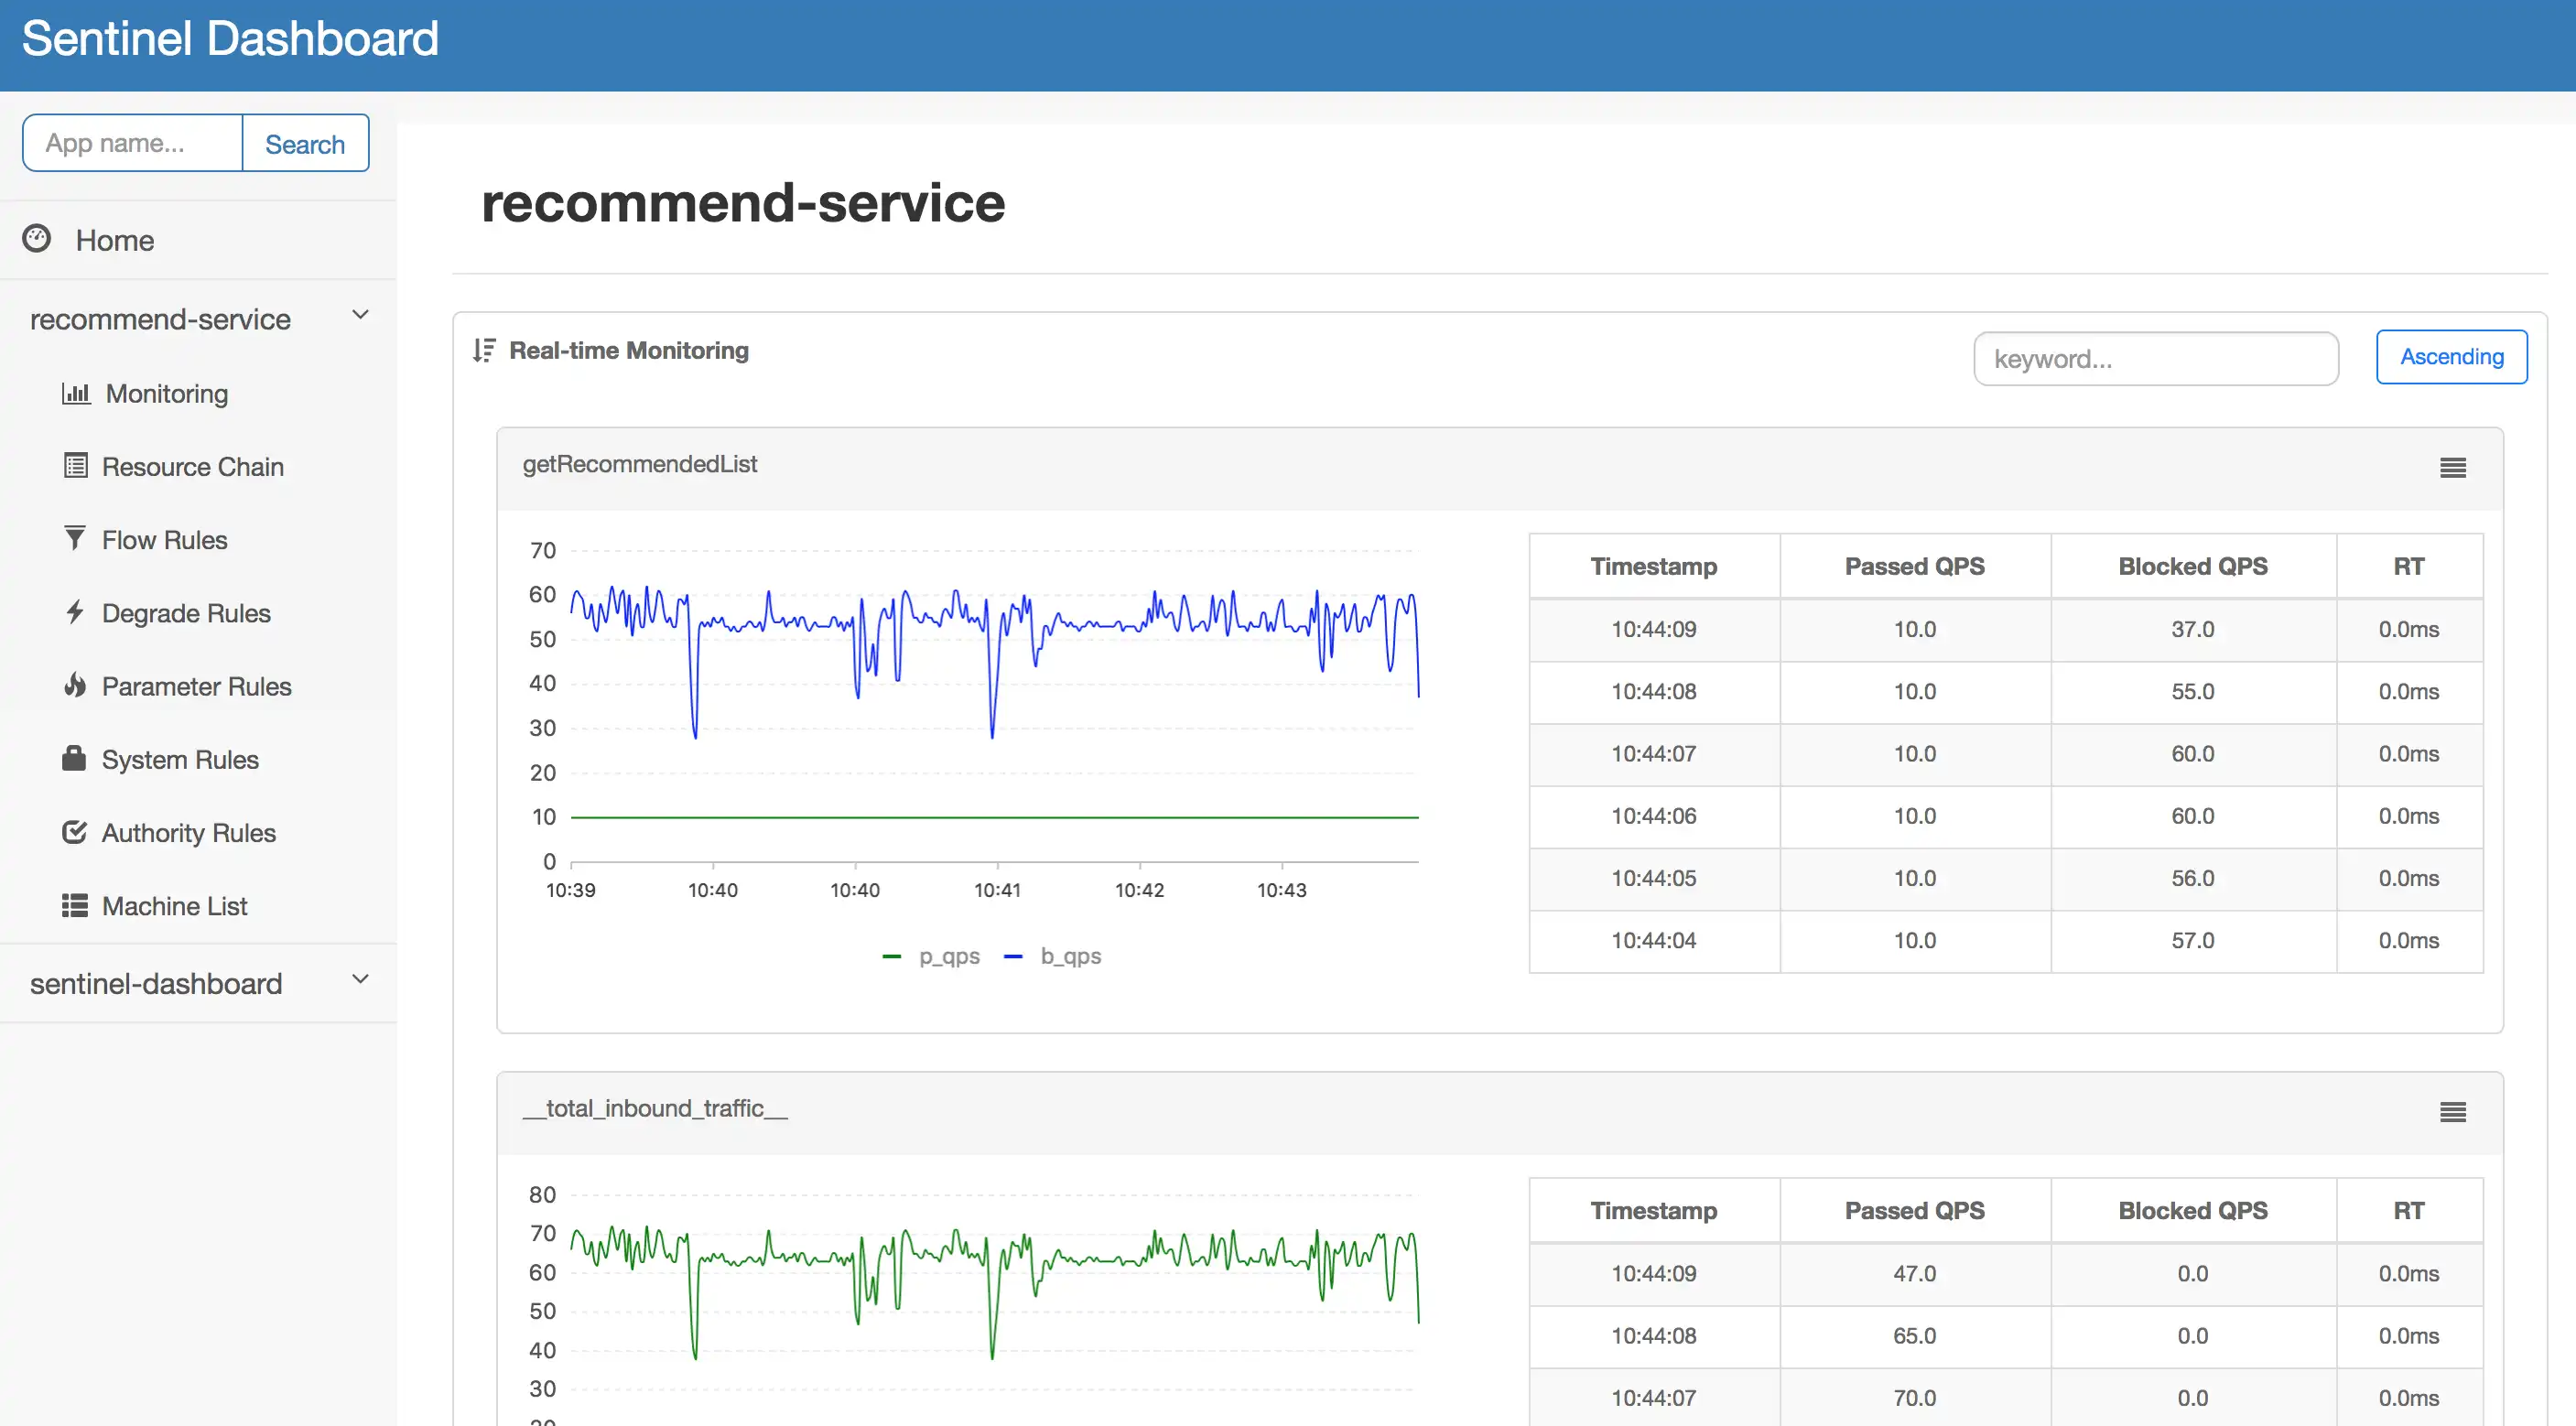Expand the recommend-service sidebar section
2576x1426 pixels.
(x=360, y=318)
